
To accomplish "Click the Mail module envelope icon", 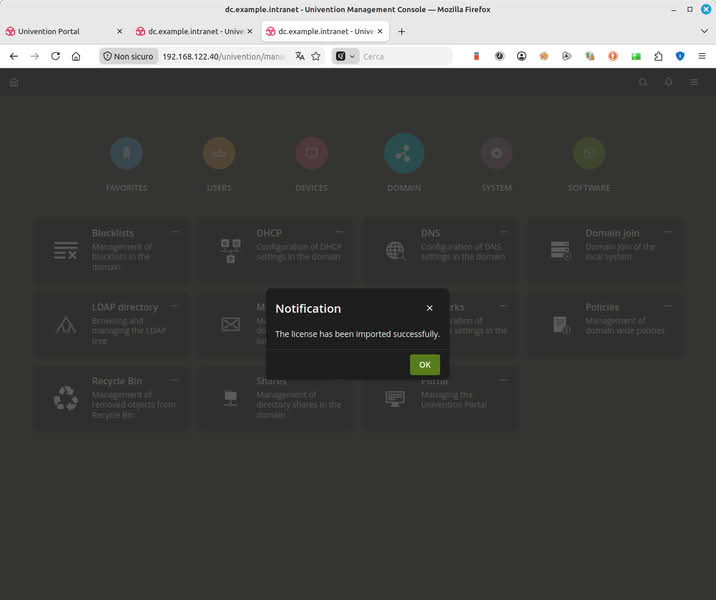I will [231, 324].
